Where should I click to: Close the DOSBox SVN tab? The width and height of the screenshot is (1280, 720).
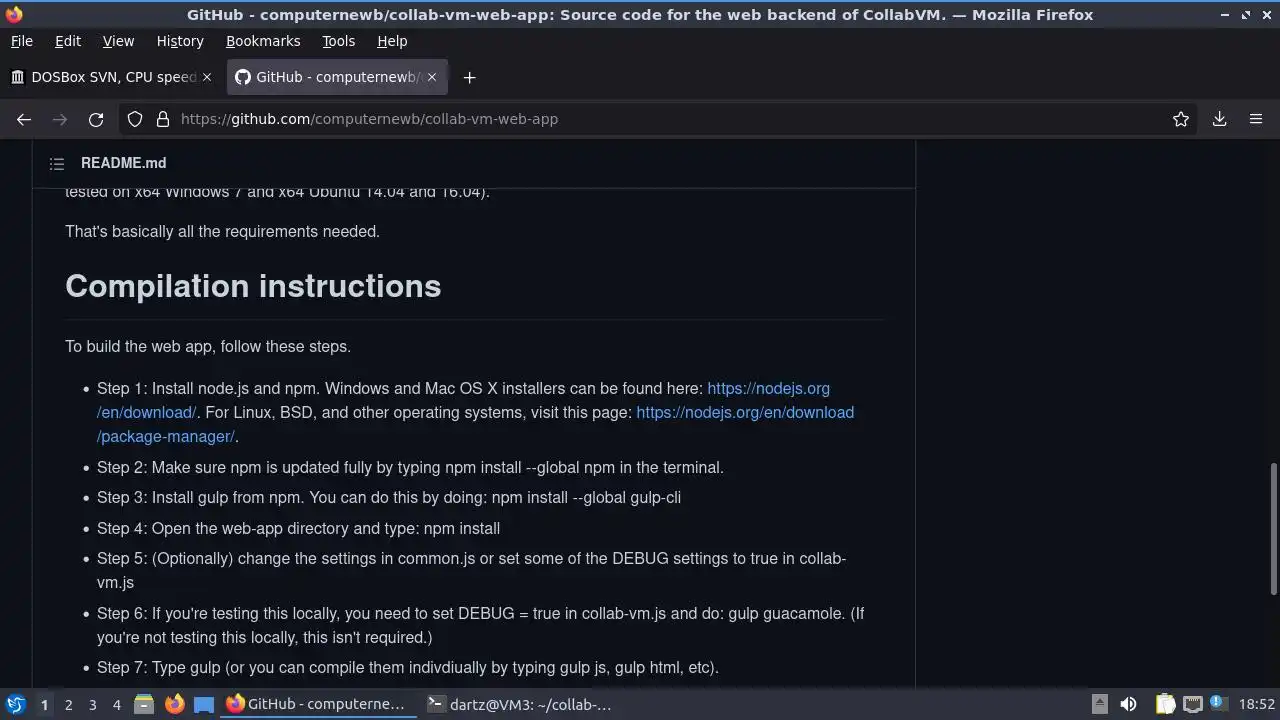[207, 77]
